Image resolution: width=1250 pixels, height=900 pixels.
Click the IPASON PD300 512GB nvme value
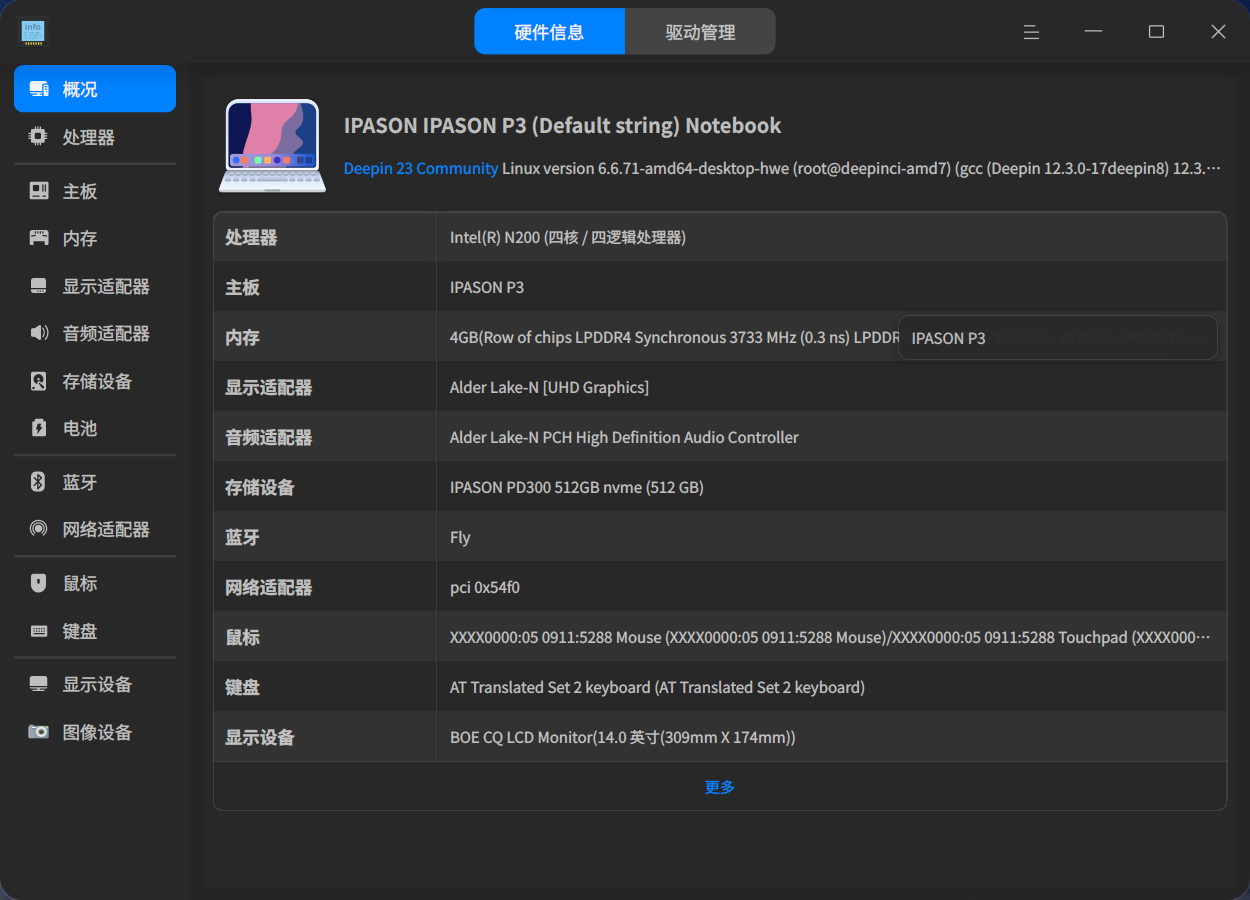(x=577, y=487)
